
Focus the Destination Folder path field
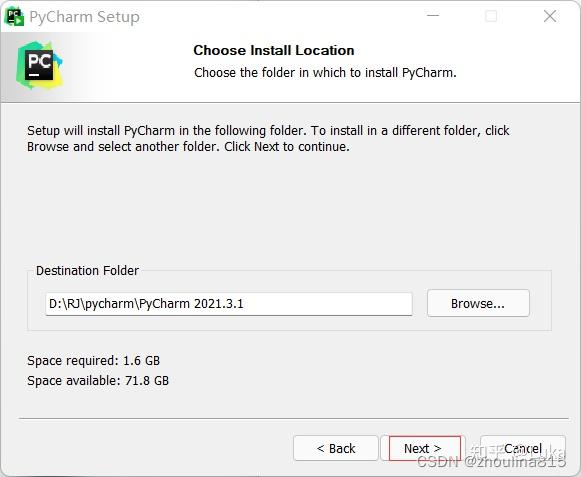coord(229,304)
